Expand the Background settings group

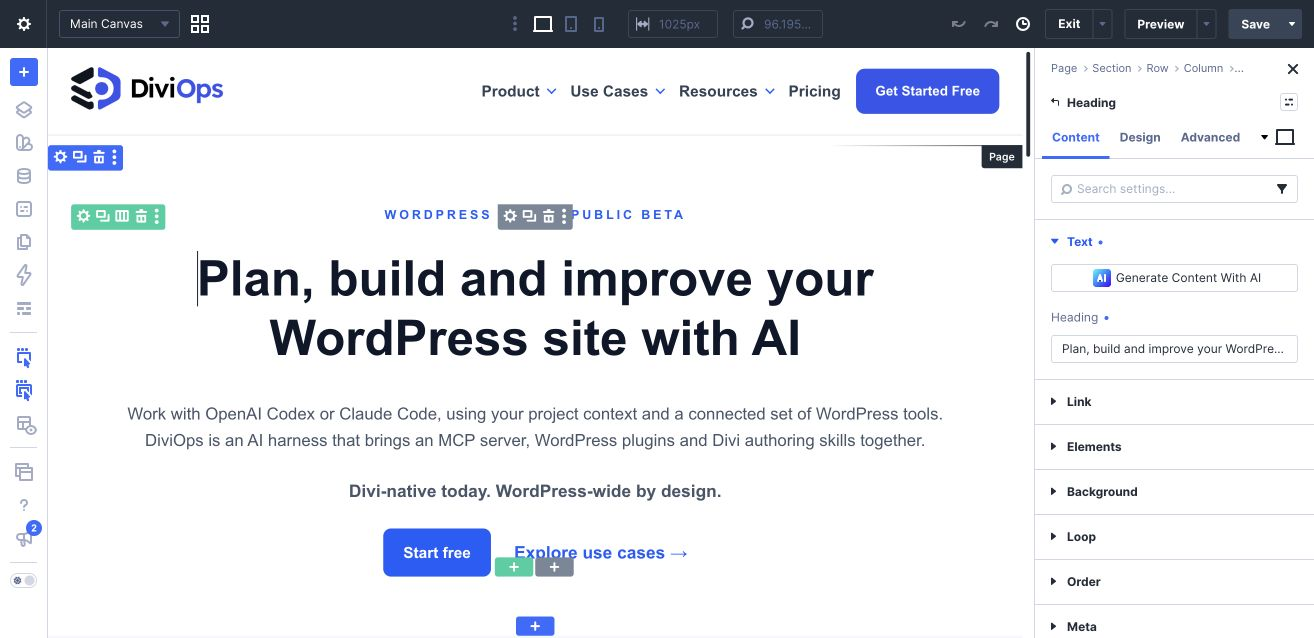point(1174,492)
